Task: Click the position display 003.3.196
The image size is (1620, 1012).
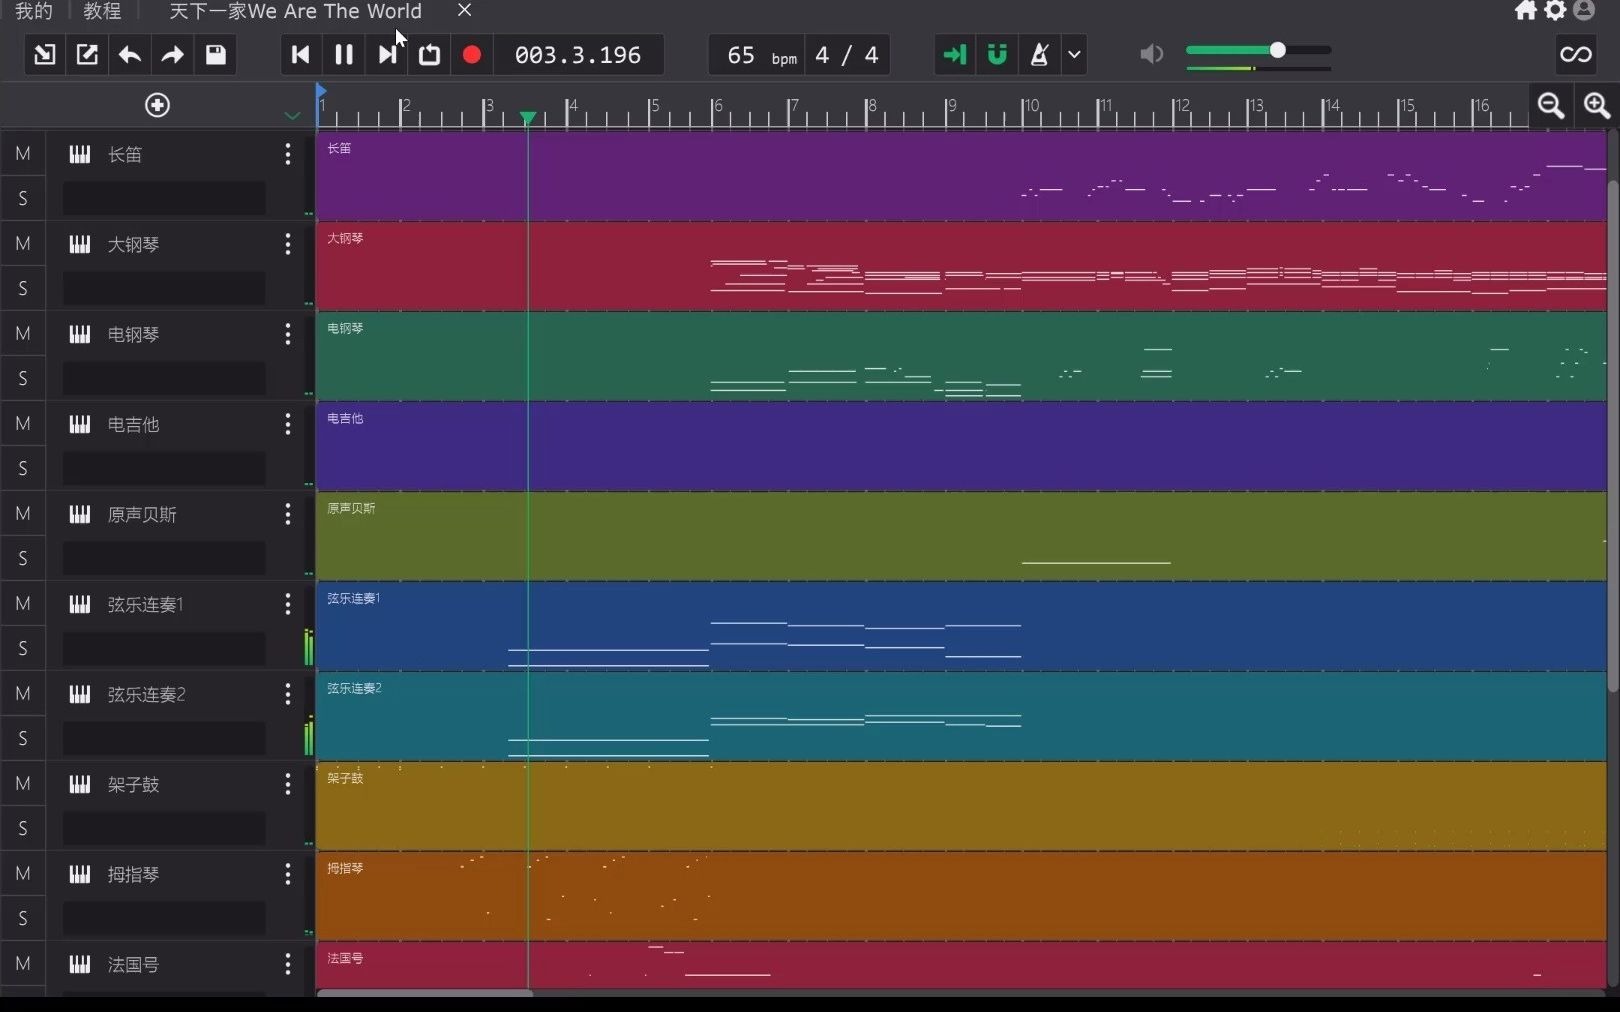Action: click(x=578, y=55)
